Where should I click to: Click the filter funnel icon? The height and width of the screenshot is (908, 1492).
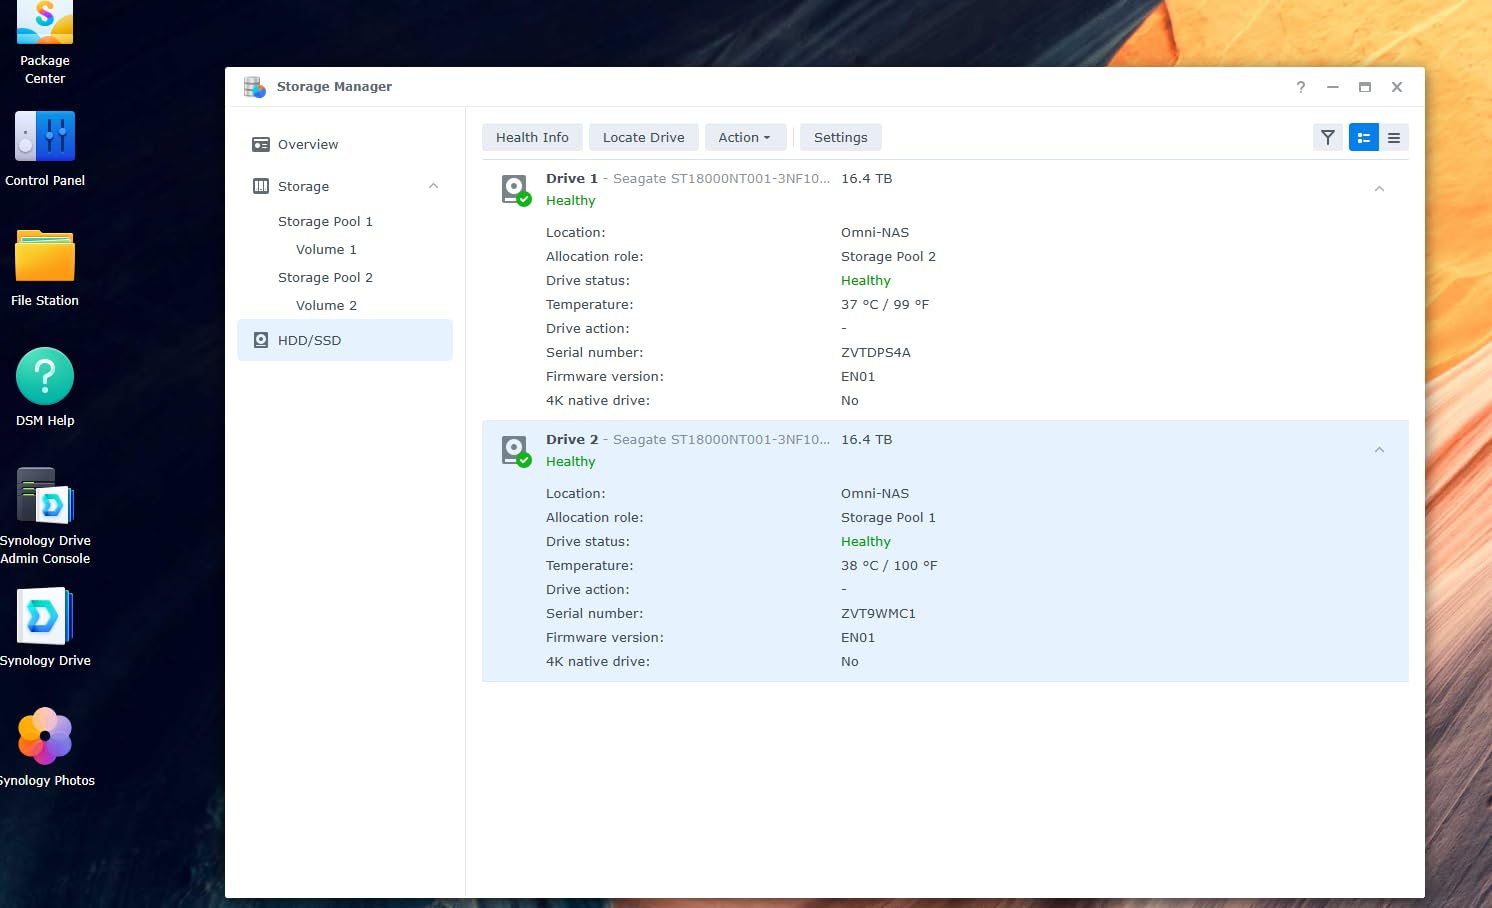click(x=1328, y=137)
